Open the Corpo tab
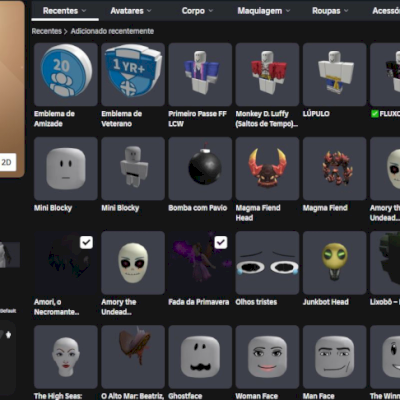Screen dimensions: 400x400 [x=197, y=11]
